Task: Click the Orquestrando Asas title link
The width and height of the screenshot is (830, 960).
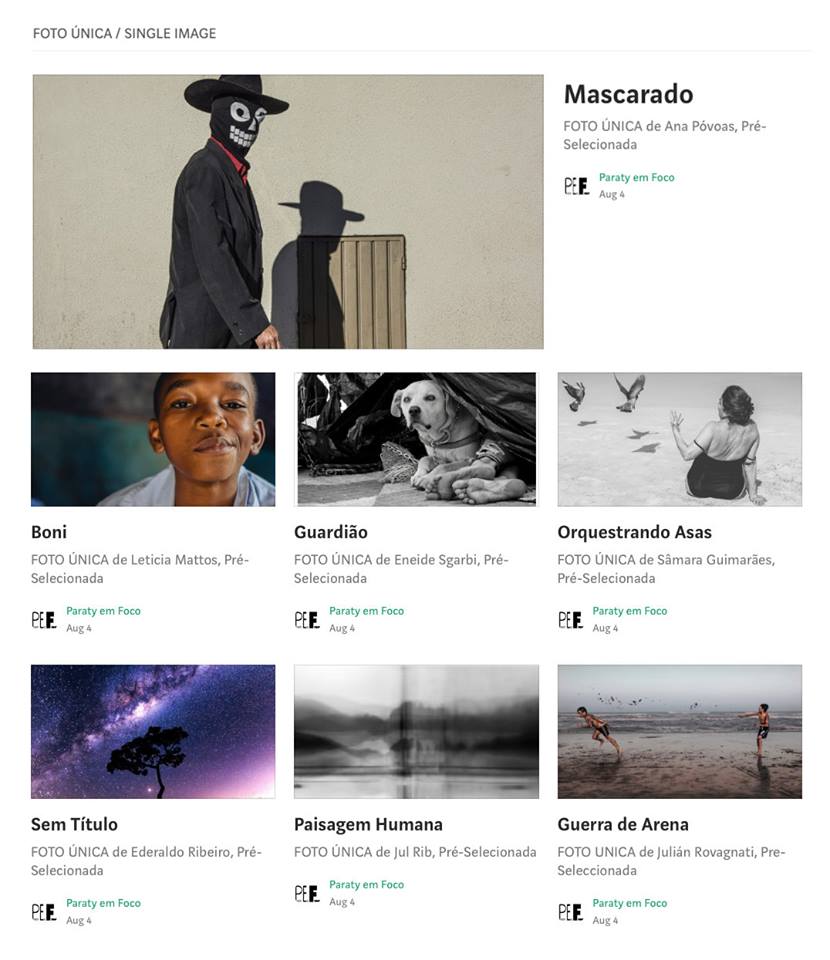Action: pos(634,532)
